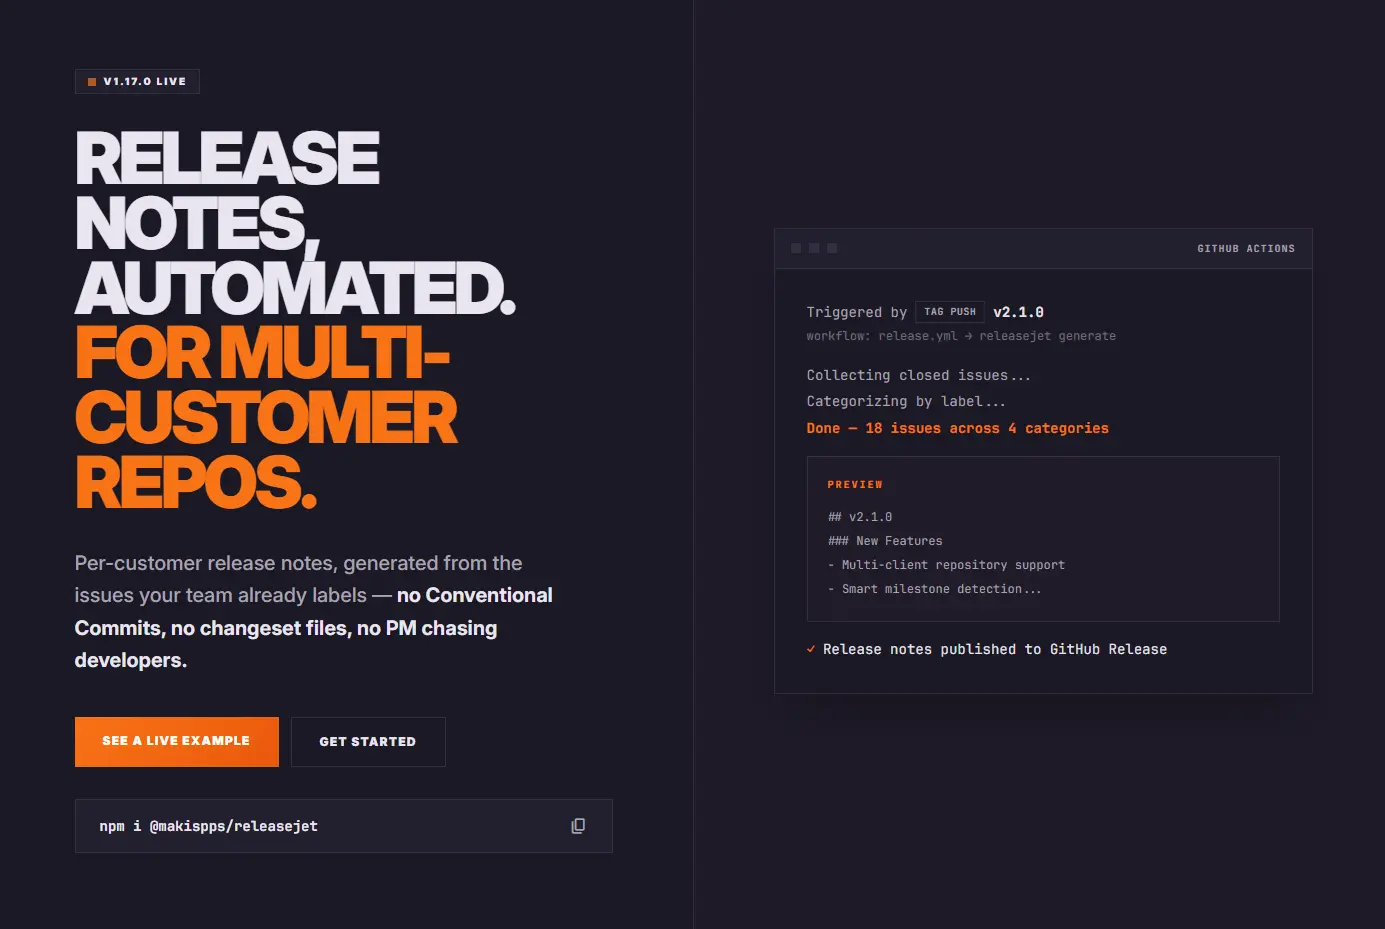This screenshot has height=929, width=1385.
Task: Click the Smart milestone detection... line
Action: pyautogui.click(x=934, y=589)
